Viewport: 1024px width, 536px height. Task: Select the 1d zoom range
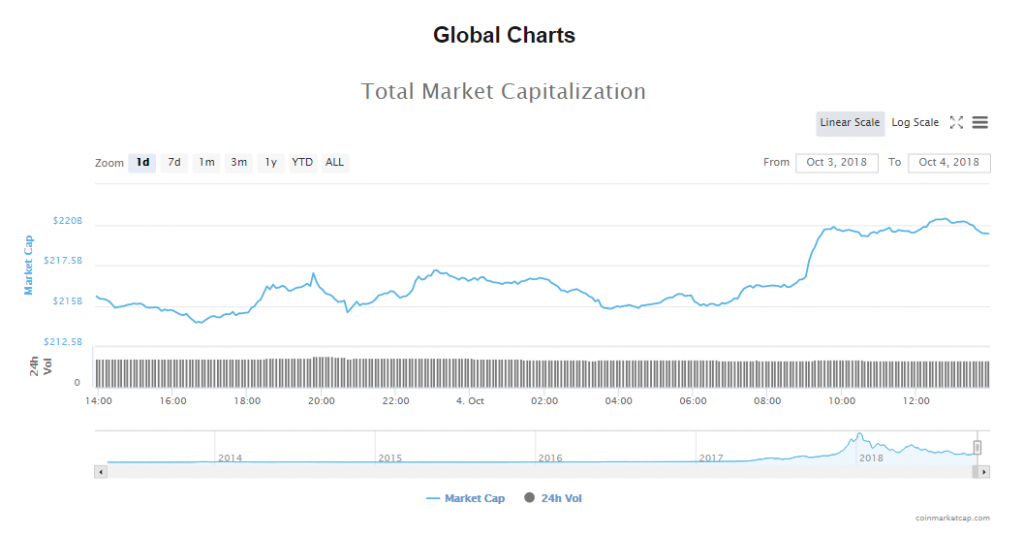[x=143, y=162]
